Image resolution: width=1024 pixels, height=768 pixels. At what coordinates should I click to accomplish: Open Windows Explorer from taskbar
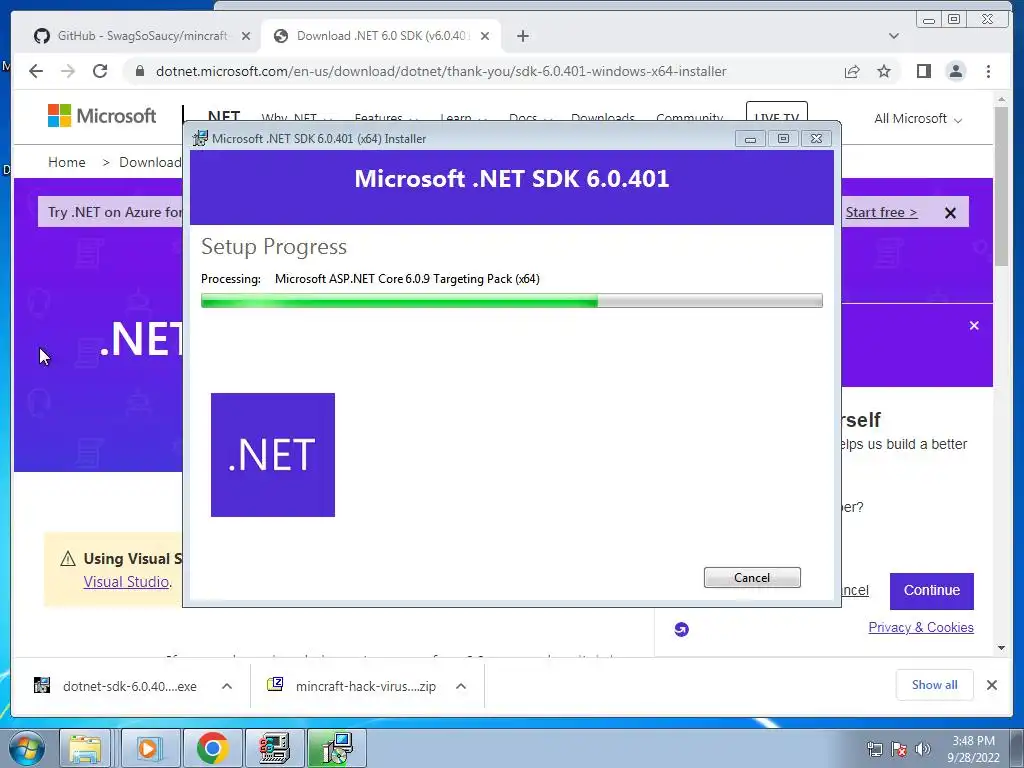click(85, 748)
